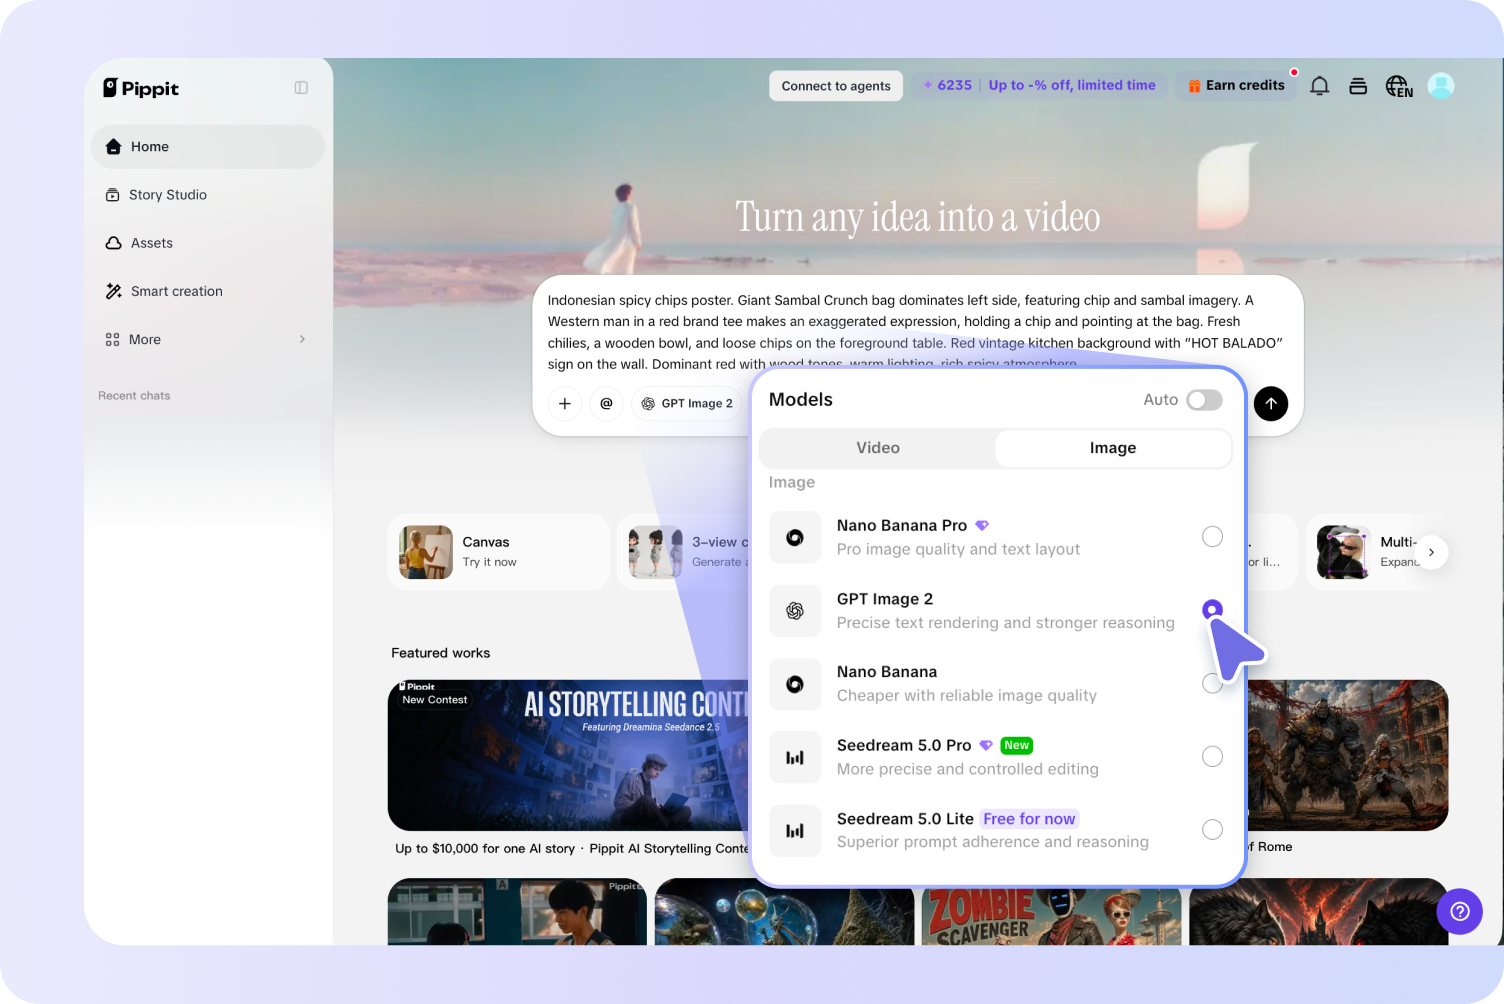Image resolution: width=1504 pixels, height=1004 pixels.
Task: Select the Nano Banana Pro radio button
Action: click(1212, 537)
